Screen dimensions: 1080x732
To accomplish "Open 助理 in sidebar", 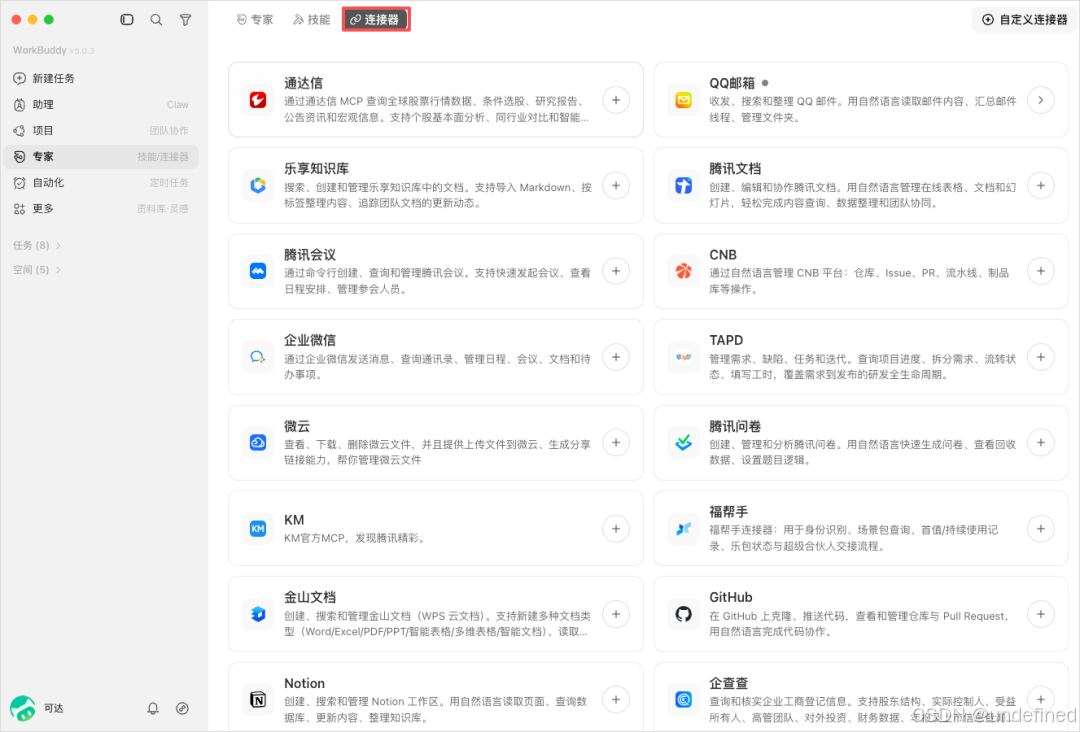I will pos(101,104).
